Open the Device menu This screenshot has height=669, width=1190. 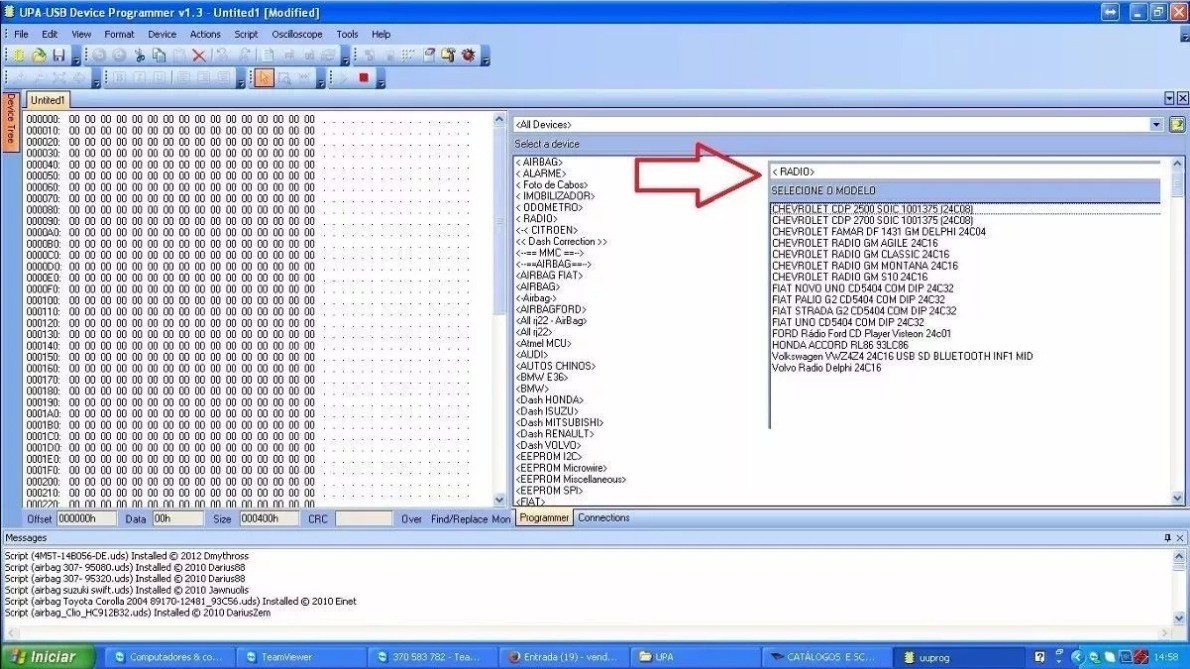tap(162, 34)
